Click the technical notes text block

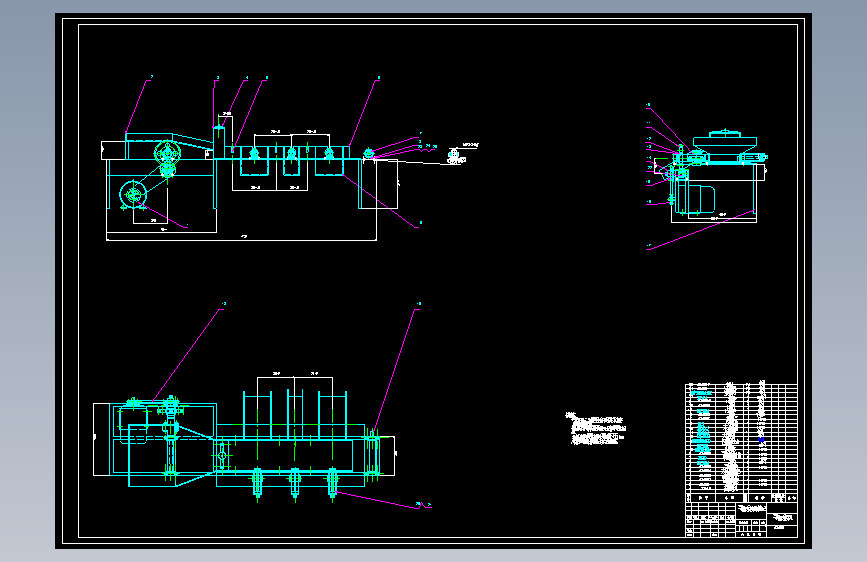[x=596, y=429]
